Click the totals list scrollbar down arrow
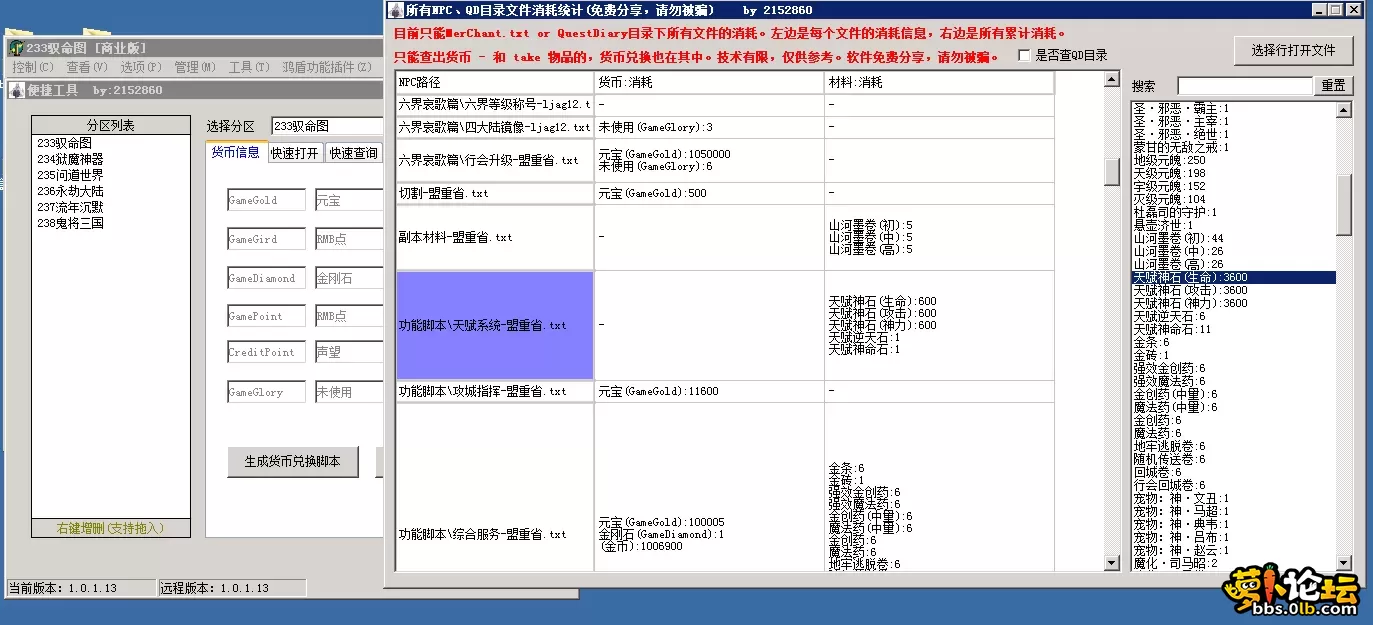 [1344, 562]
